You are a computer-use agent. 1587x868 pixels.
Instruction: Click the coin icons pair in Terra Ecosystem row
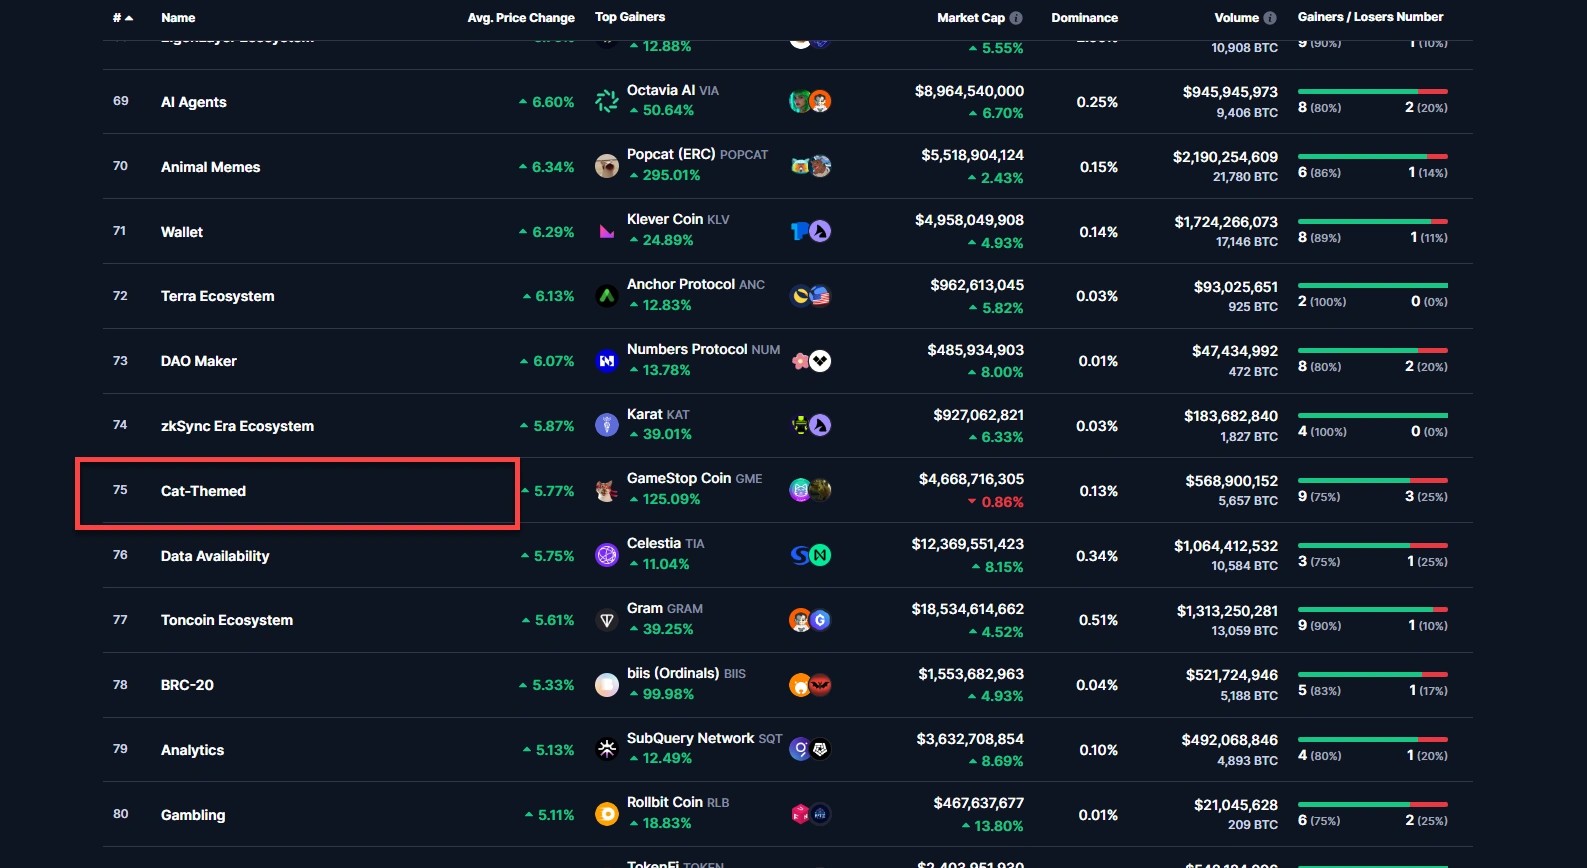coord(810,296)
